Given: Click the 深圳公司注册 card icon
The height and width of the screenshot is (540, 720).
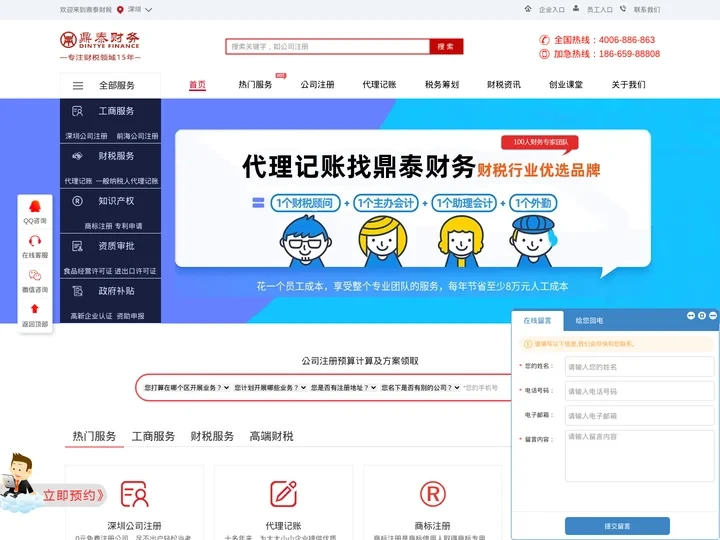Looking at the screenshot, I should (x=134, y=494).
